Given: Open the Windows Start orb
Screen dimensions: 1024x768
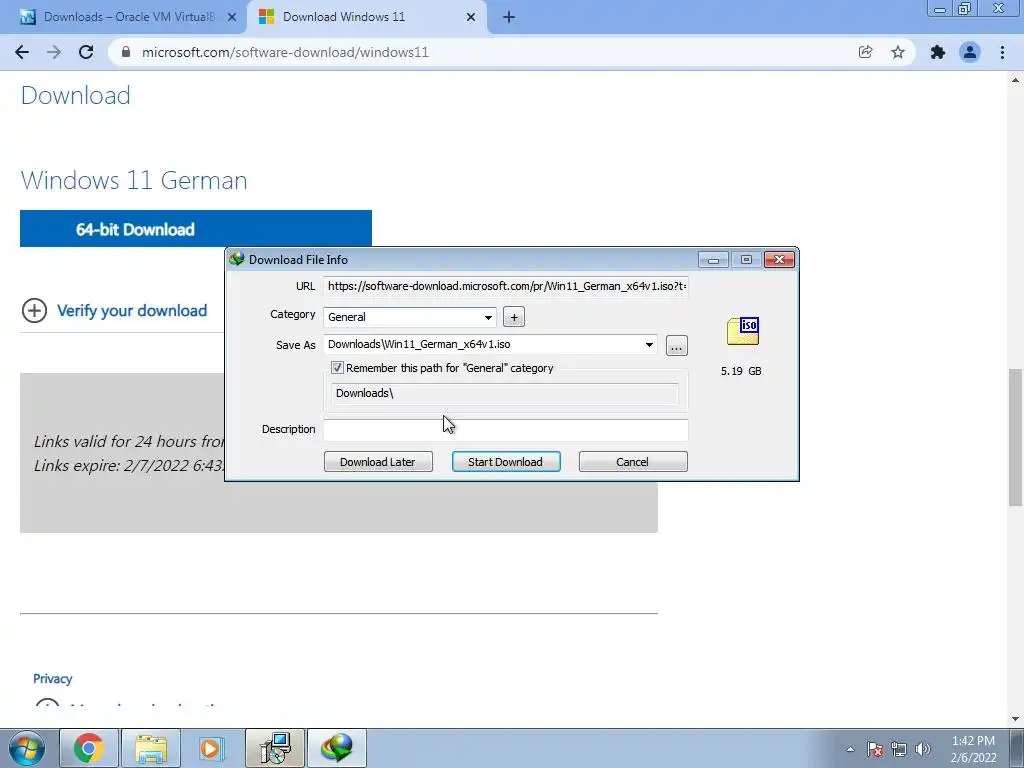Looking at the screenshot, I should tap(27, 748).
